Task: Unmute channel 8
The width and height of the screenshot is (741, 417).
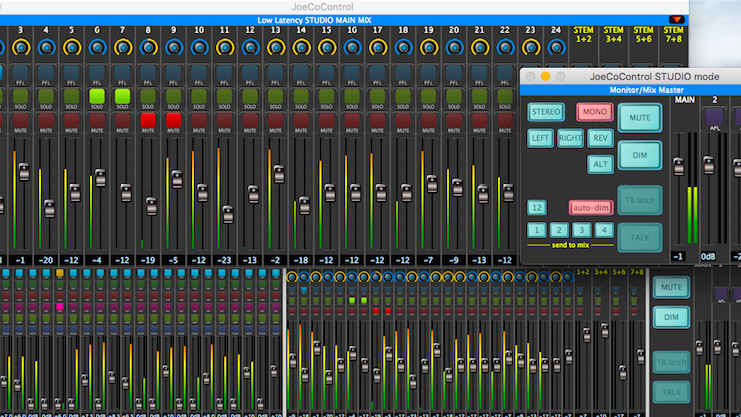Action: [148, 120]
